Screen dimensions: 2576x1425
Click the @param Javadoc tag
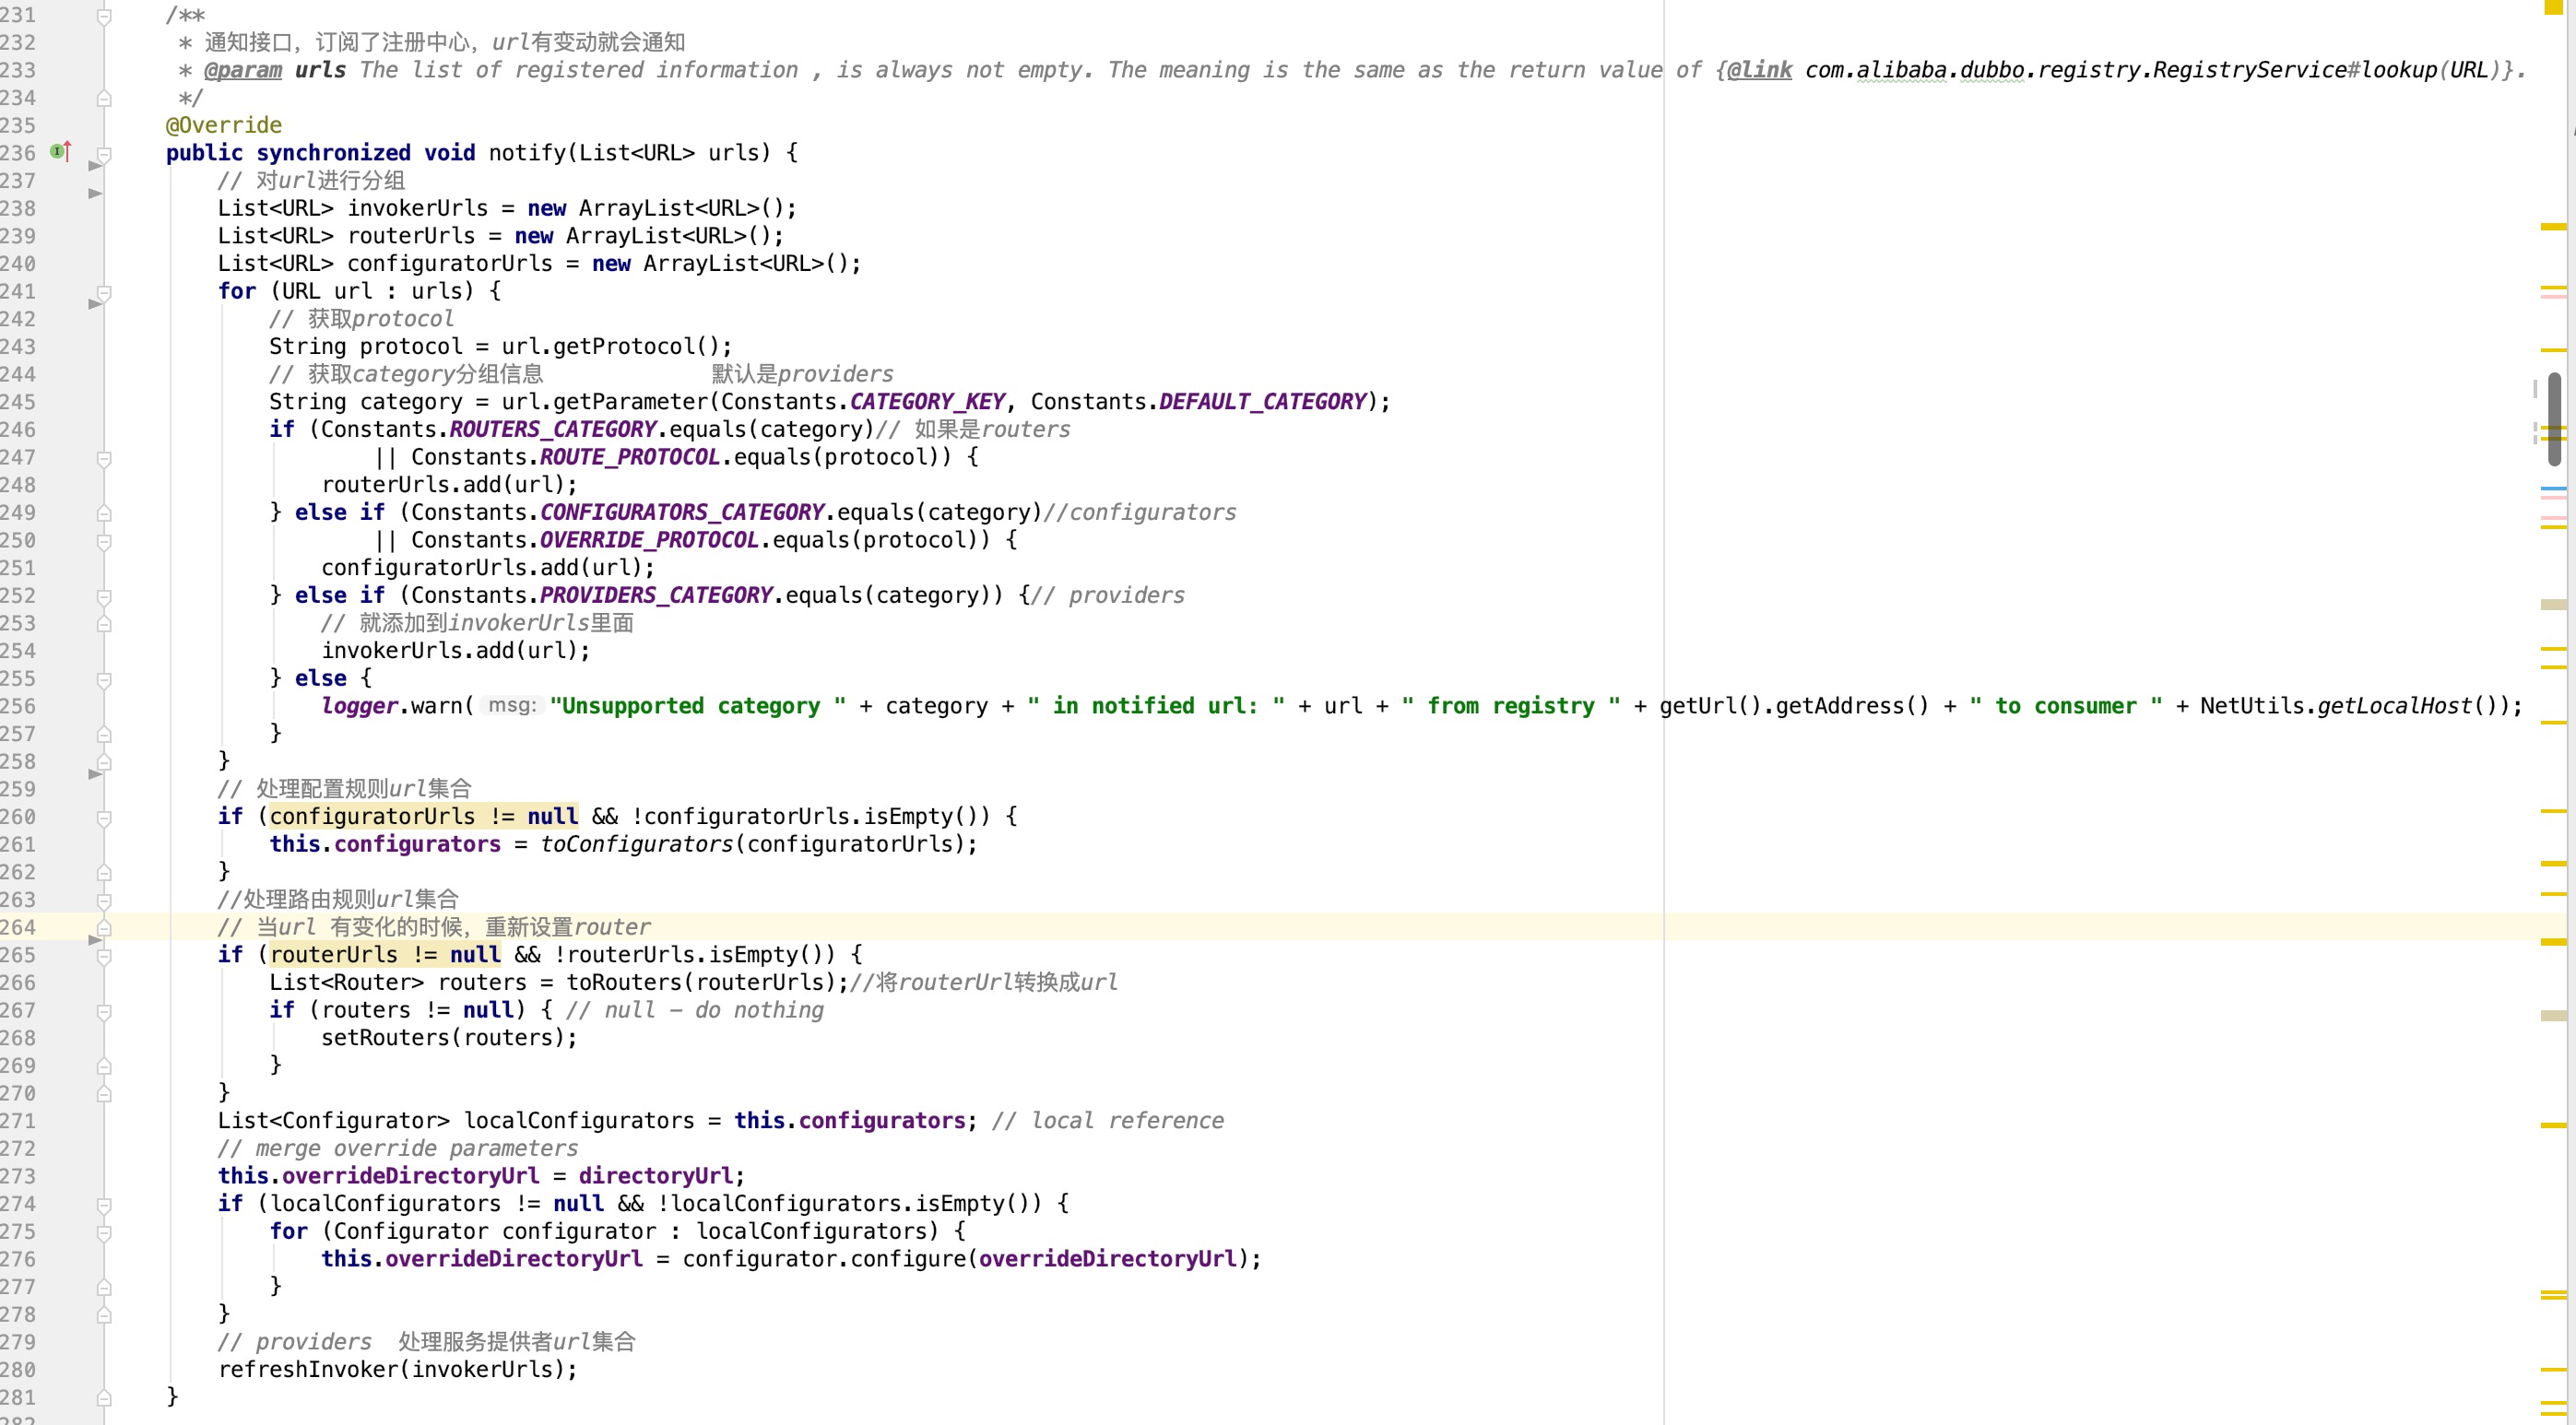pos(243,70)
